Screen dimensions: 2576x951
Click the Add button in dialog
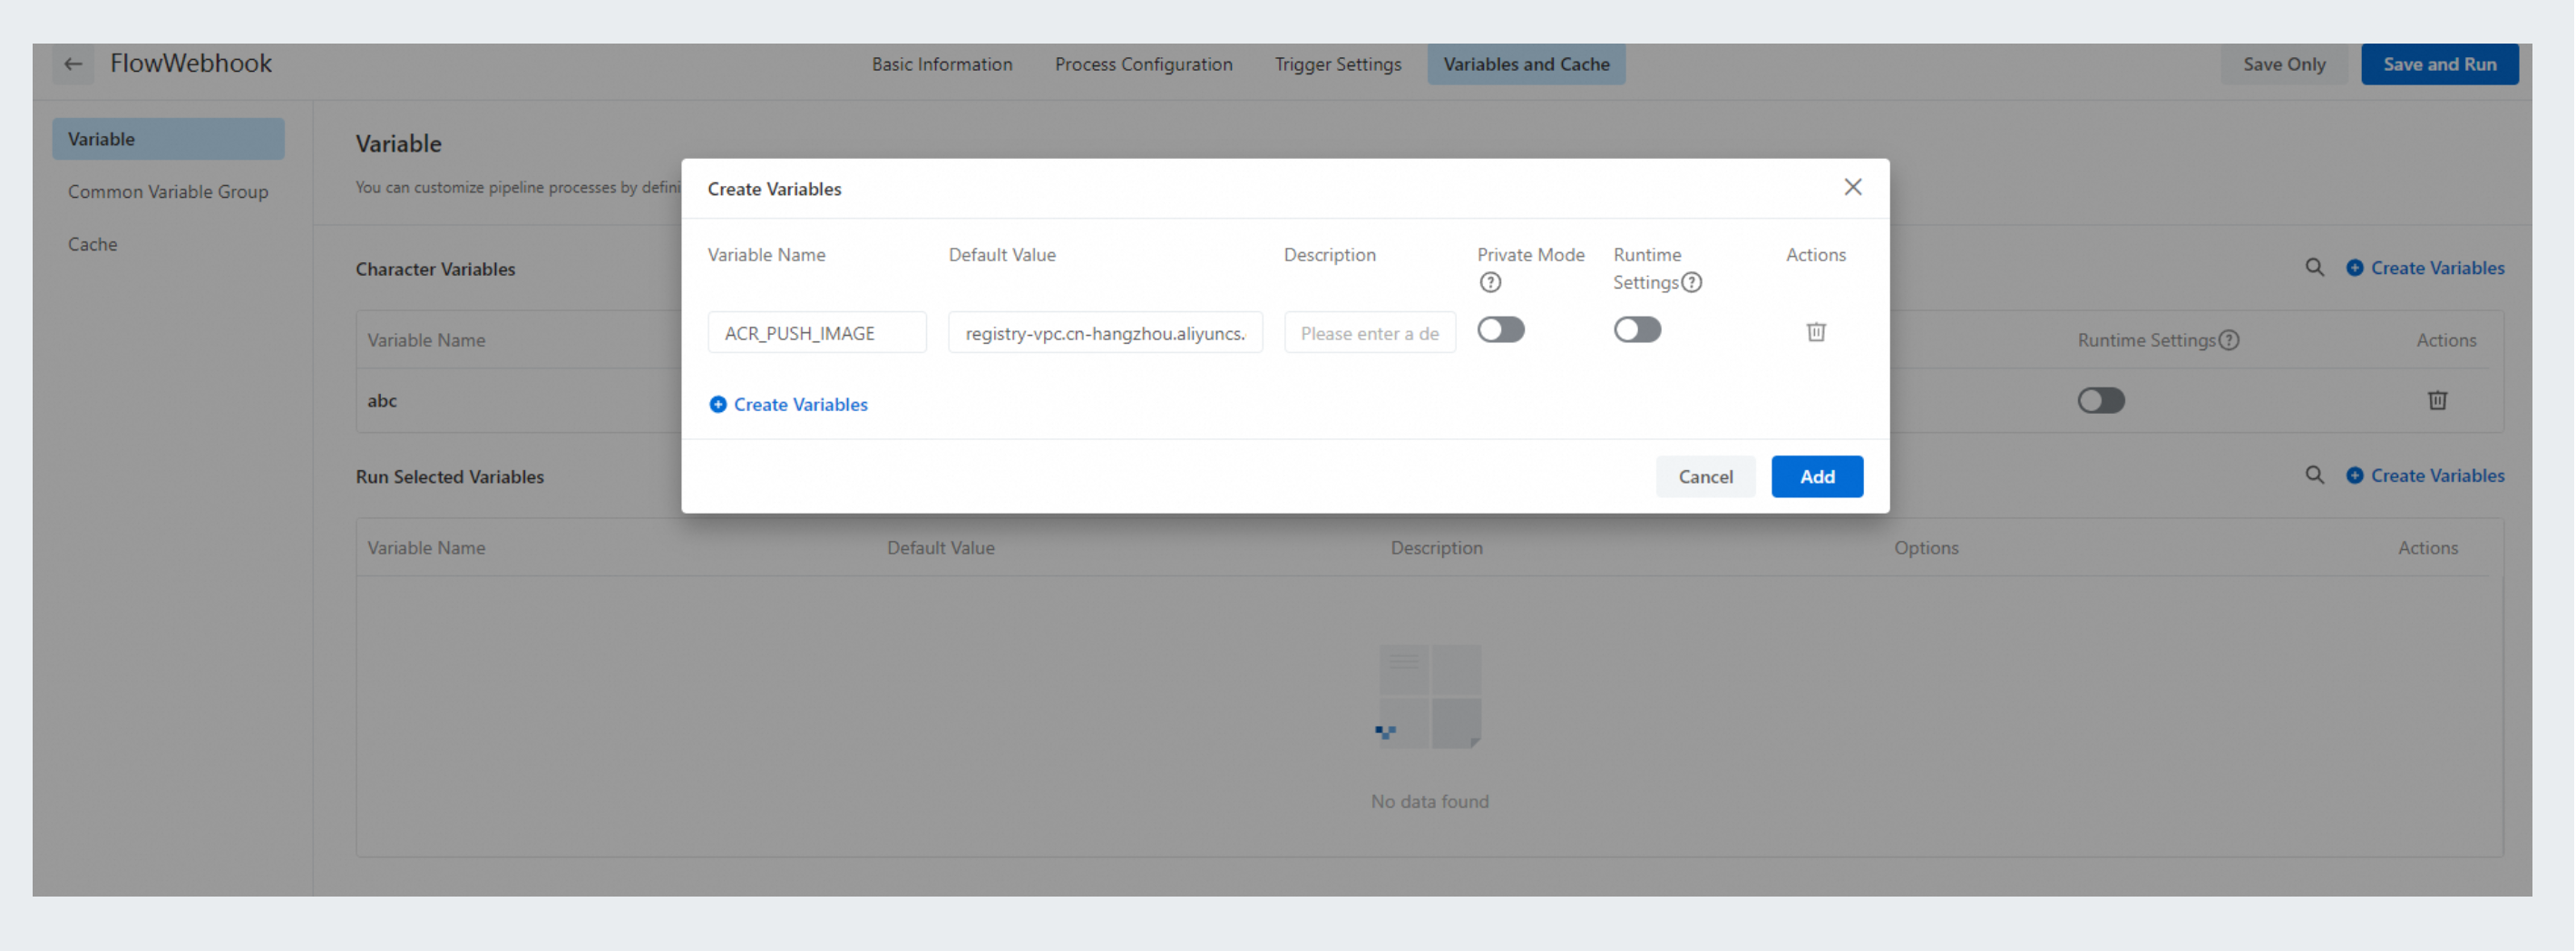coord(1817,476)
